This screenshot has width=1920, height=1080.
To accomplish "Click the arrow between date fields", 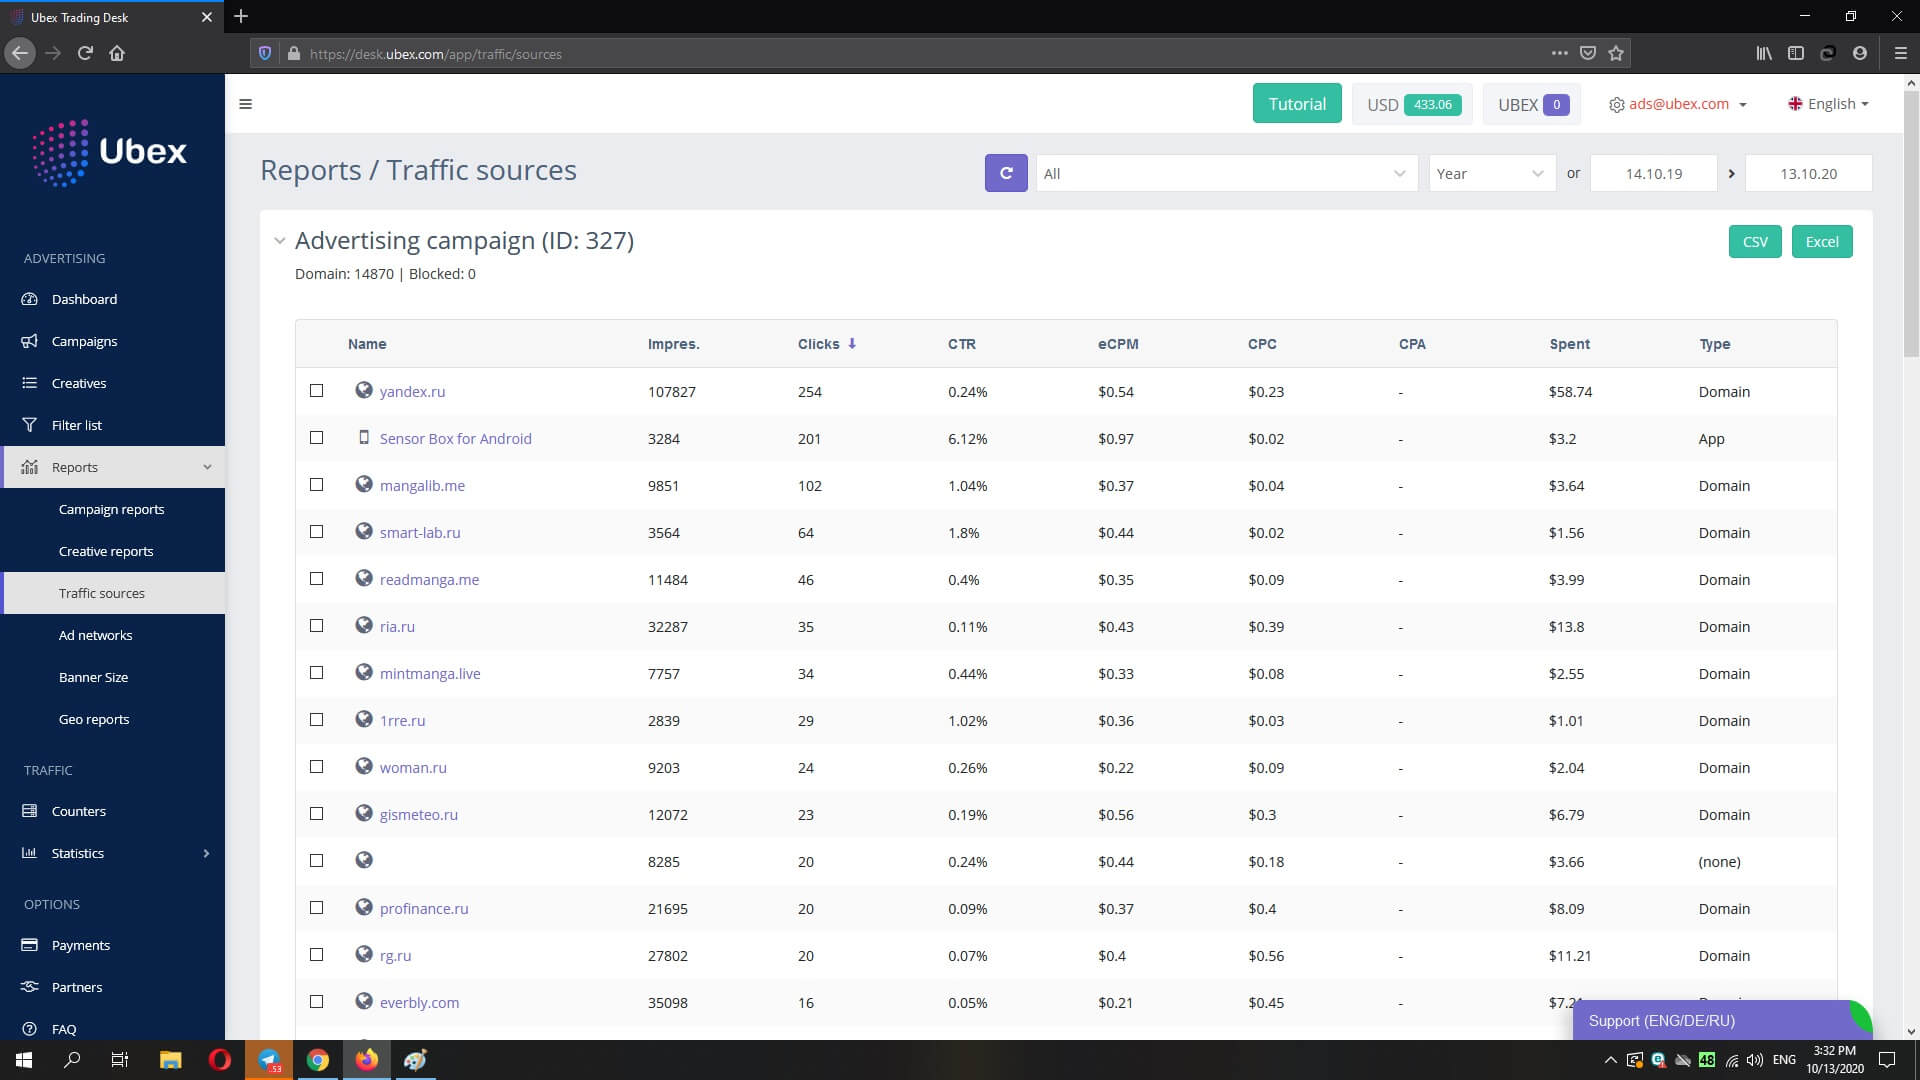I will pos(1731,173).
